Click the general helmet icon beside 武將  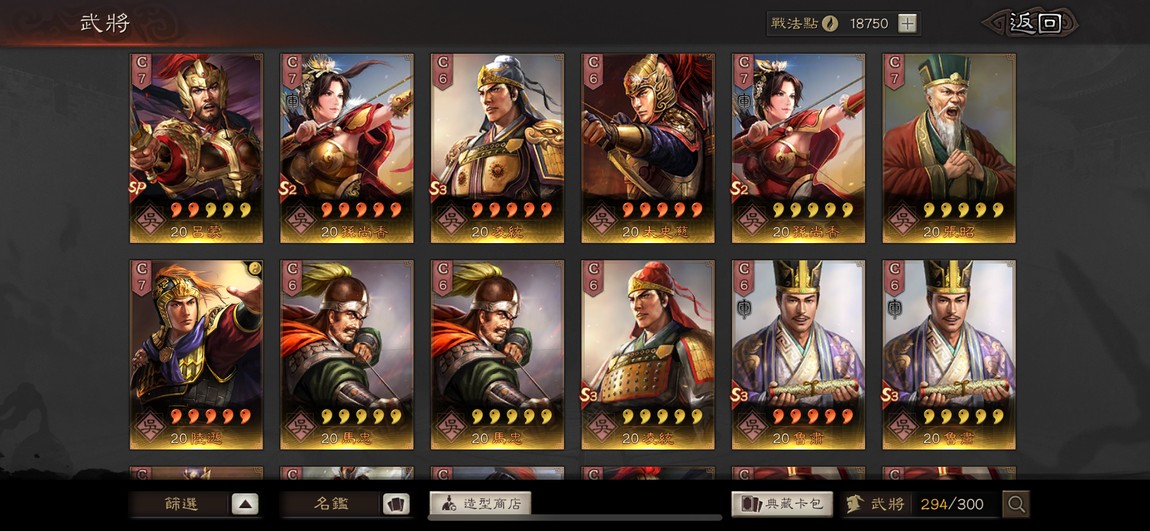[x=854, y=503]
